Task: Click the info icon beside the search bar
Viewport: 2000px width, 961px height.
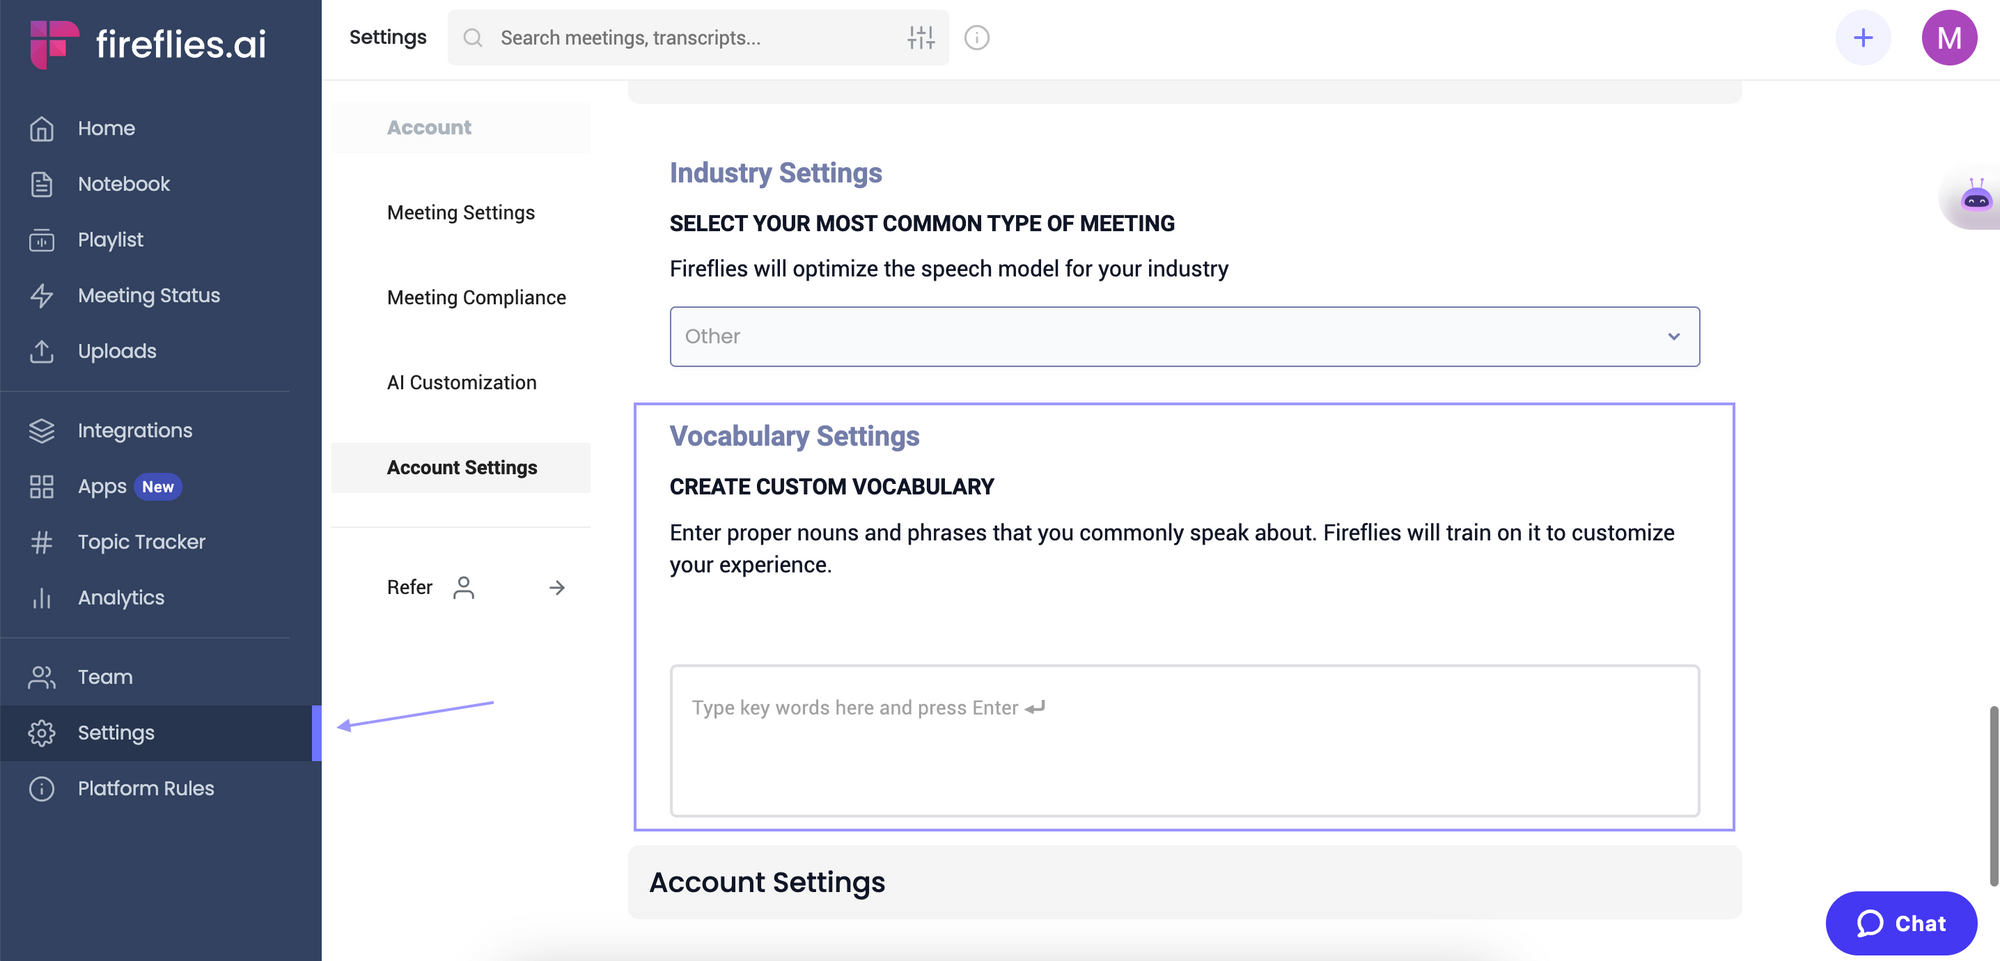Action: tap(976, 37)
